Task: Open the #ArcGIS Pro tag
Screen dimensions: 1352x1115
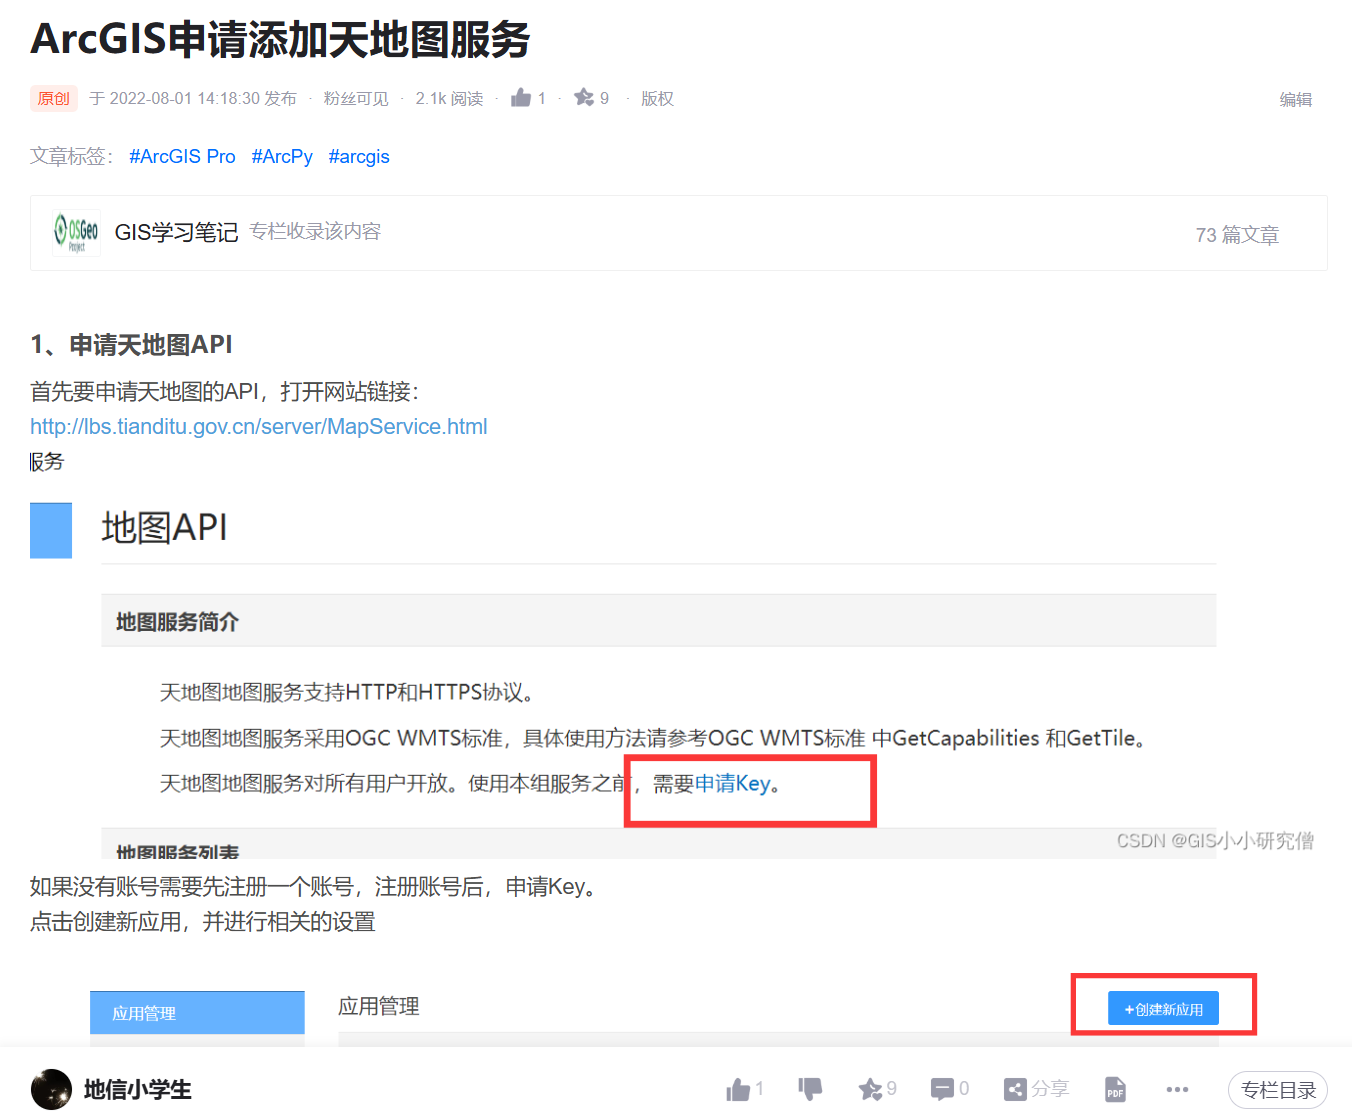Action: (182, 157)
